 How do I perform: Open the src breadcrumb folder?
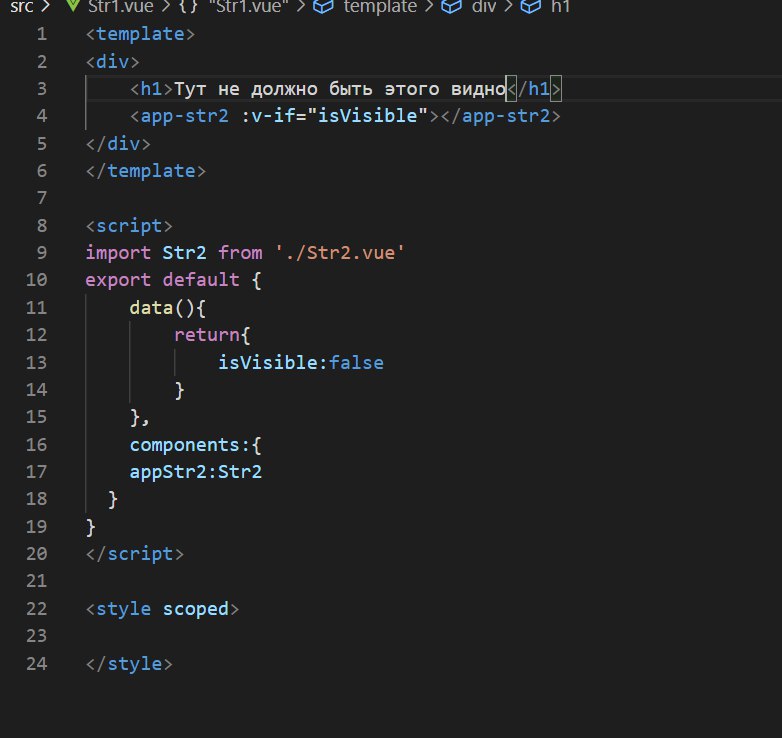click(x=21, y=6)
